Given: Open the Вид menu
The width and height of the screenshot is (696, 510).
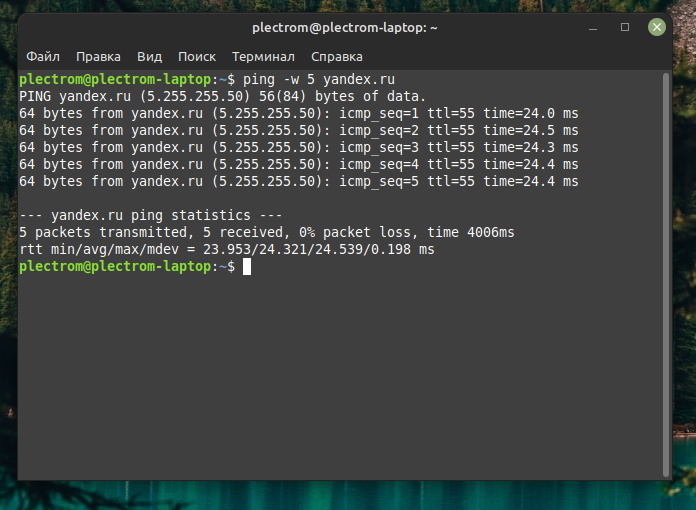Looking at the screenshot, I should 149,57.
